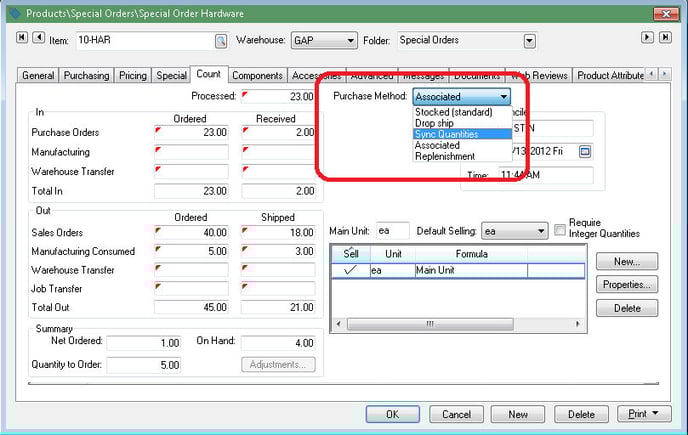
Task: Go to the previous item record
Action: tap(38, 40)
